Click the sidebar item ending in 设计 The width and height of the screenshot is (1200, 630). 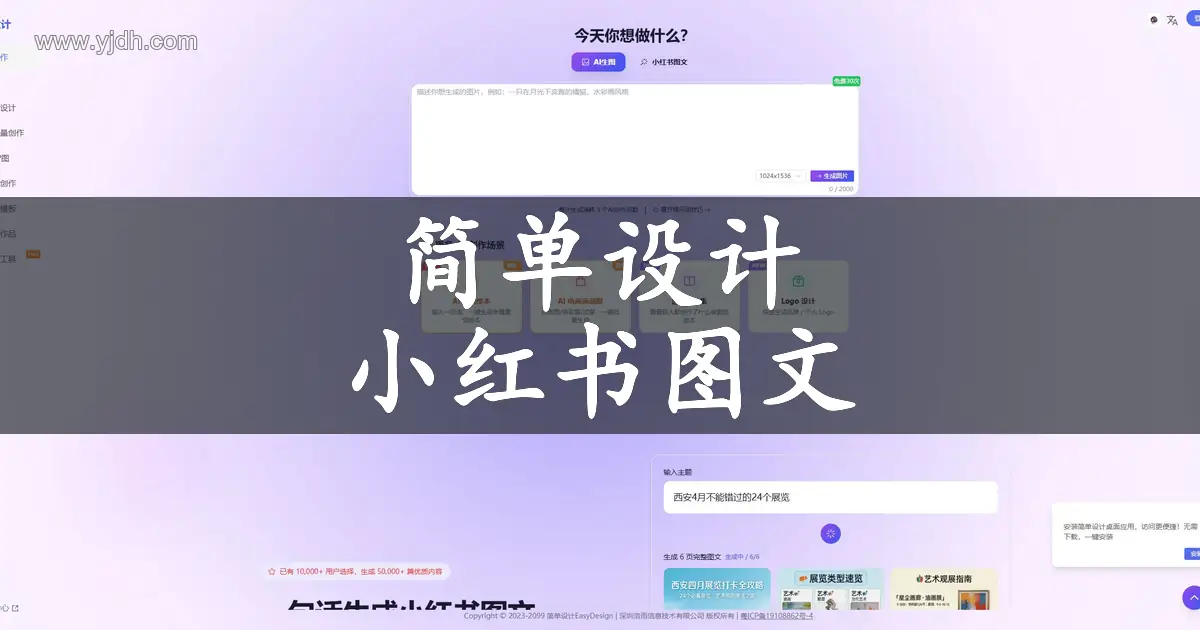pyautogui.click(x=8, y=108)
